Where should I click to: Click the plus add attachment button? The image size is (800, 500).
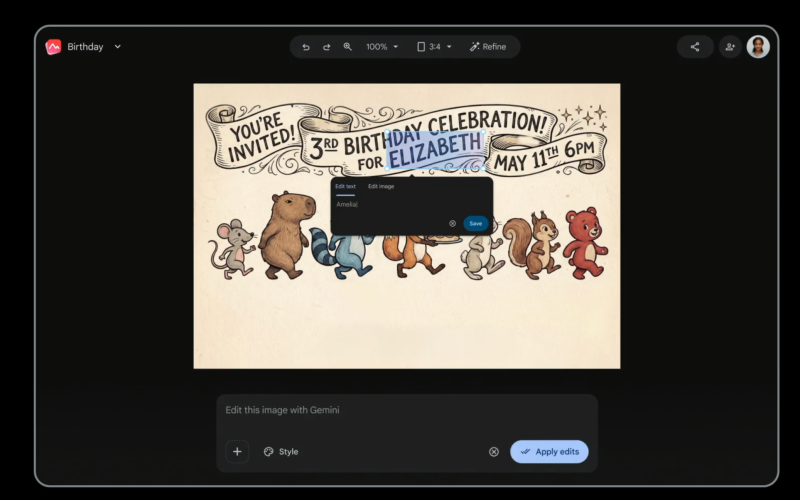[x=237, y=452]
